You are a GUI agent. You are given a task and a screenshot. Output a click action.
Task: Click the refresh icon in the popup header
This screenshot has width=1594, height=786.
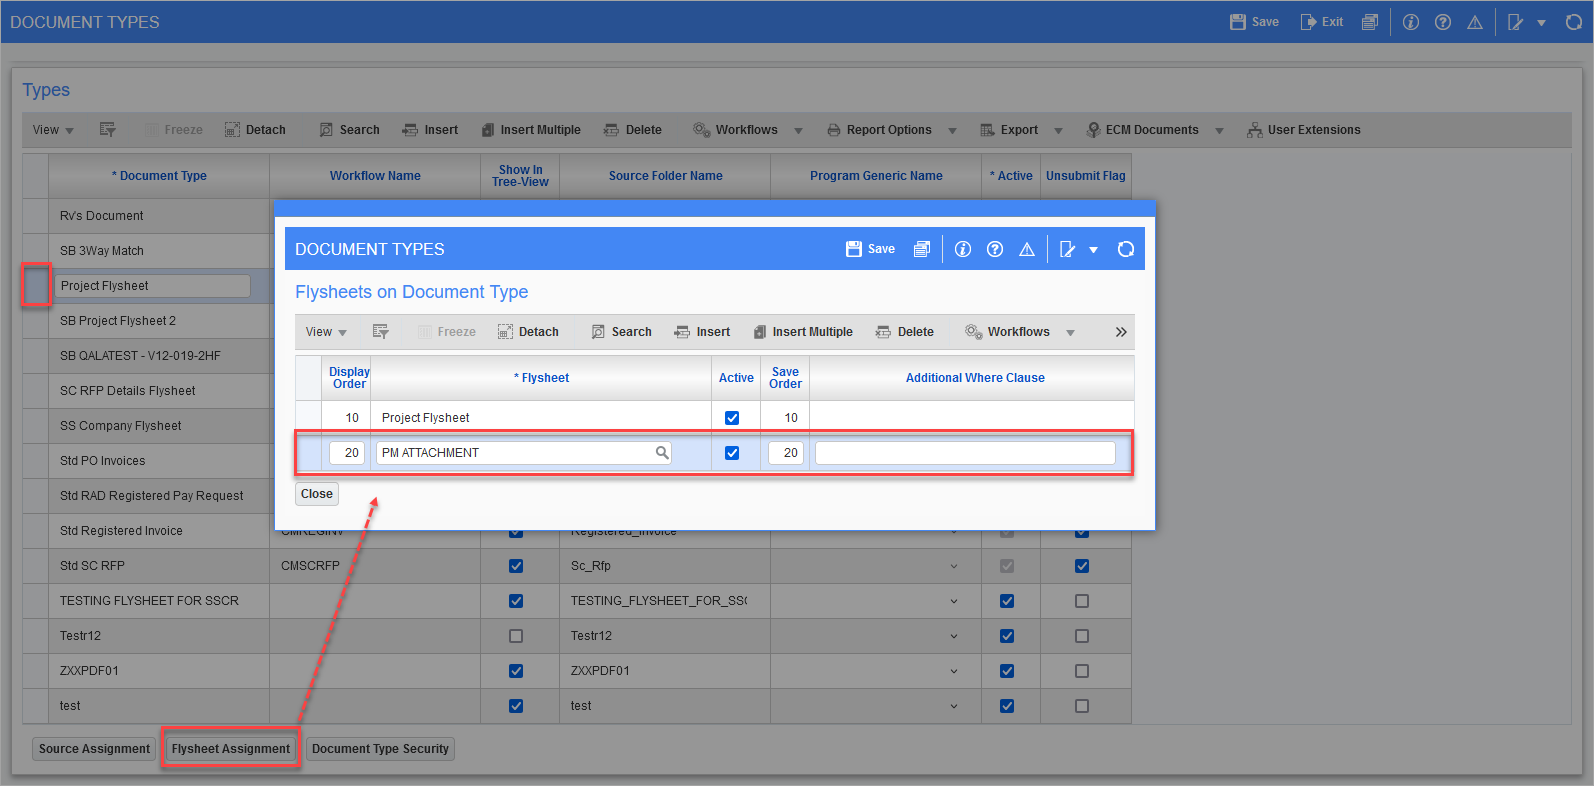click(x=1125, y=249)
